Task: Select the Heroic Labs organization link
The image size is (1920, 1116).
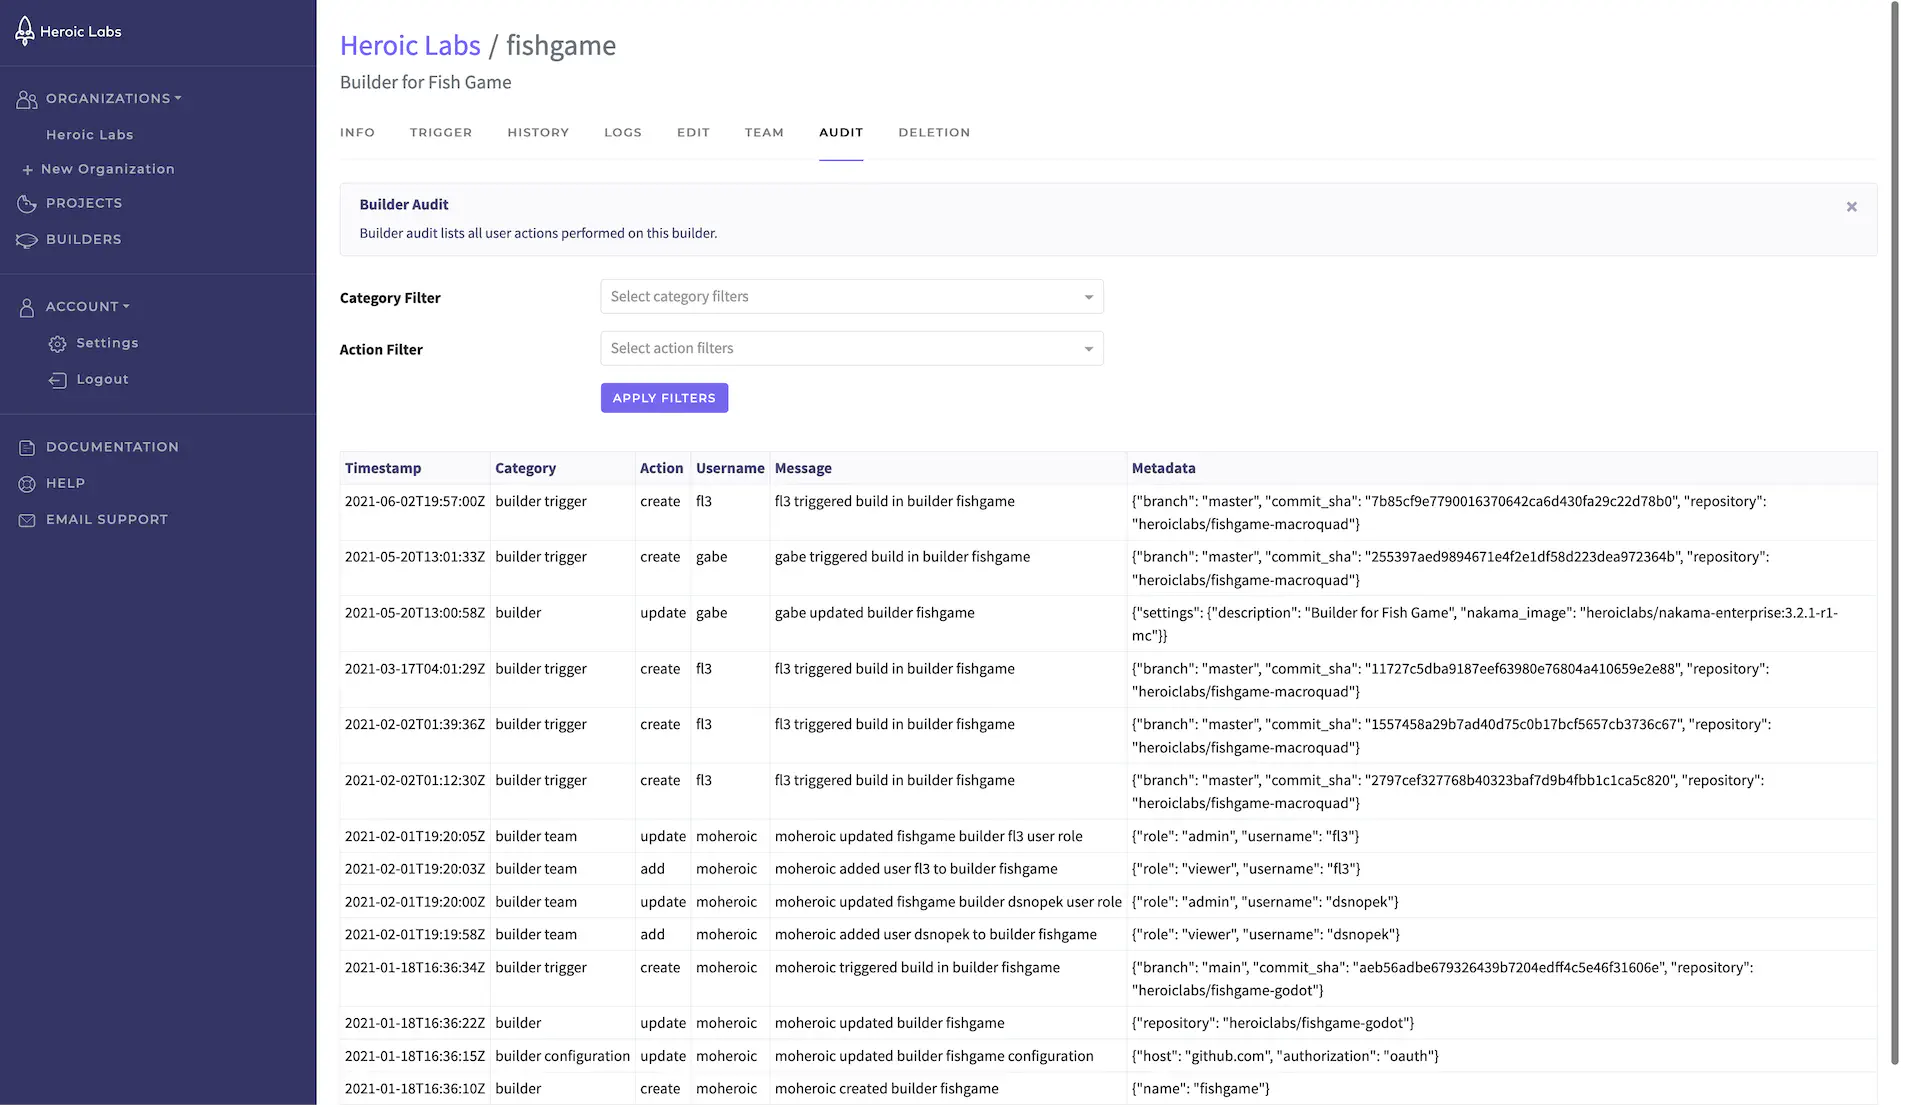Action: (x=89, y=133)
